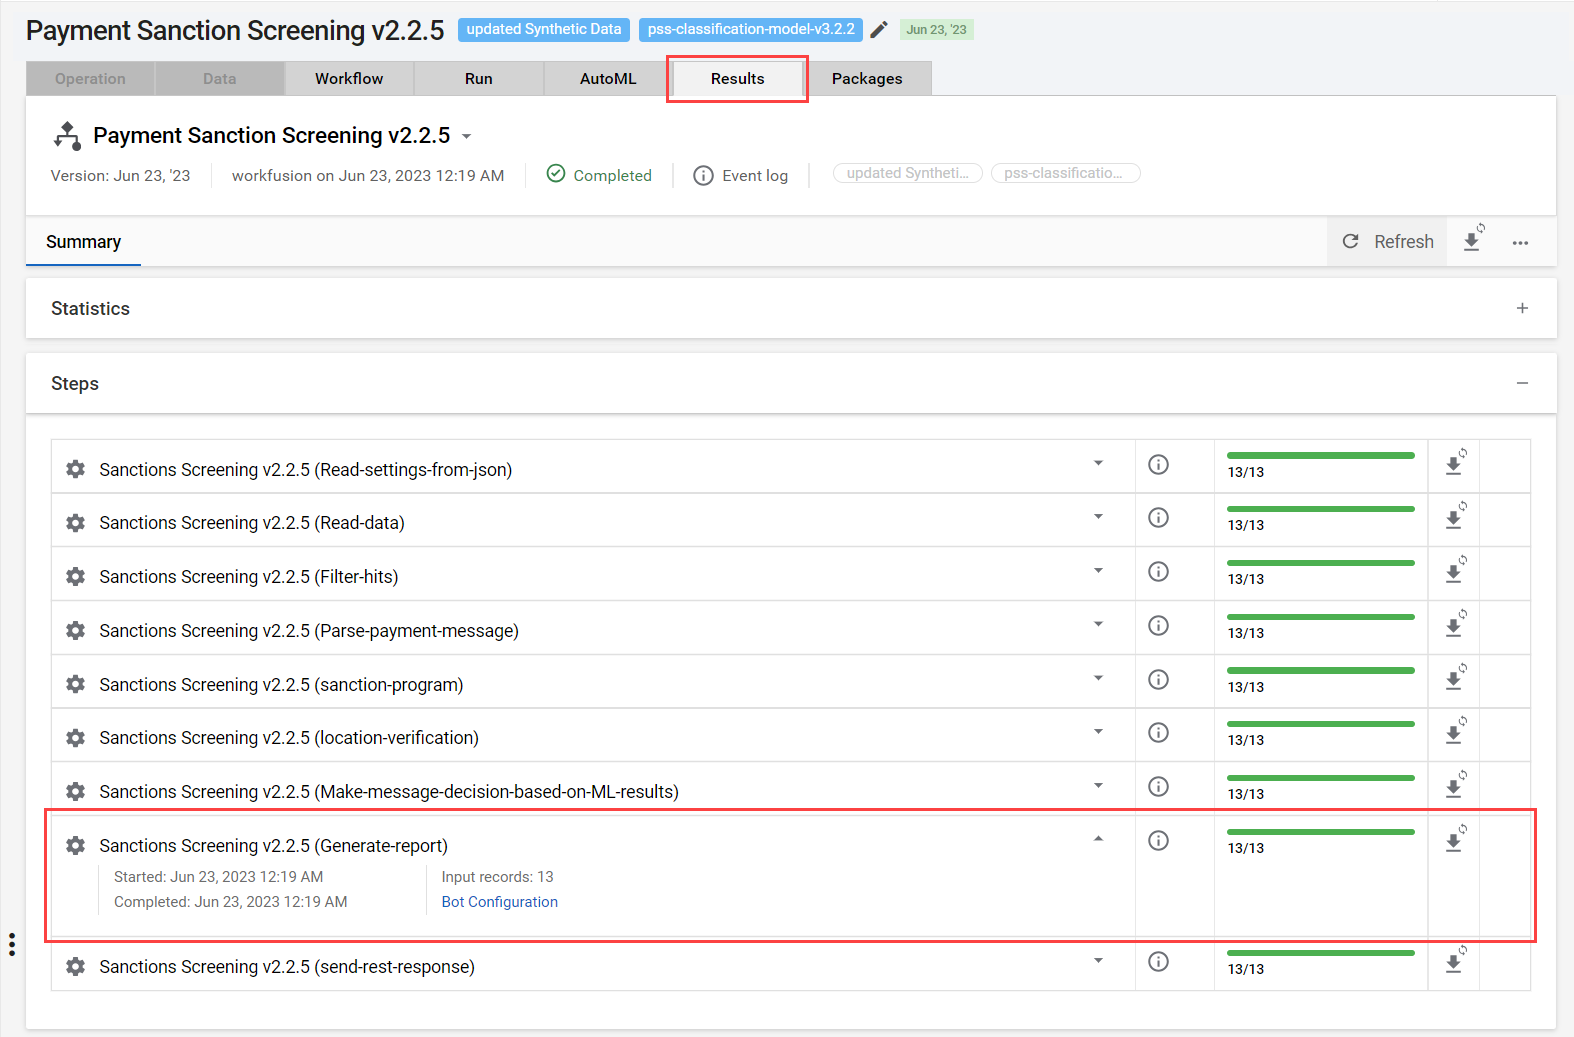Click the blue 'updated Synthetic Data' tag
The width and height of the screenshot is (1574, 1037).
click(x=544, y=30)
